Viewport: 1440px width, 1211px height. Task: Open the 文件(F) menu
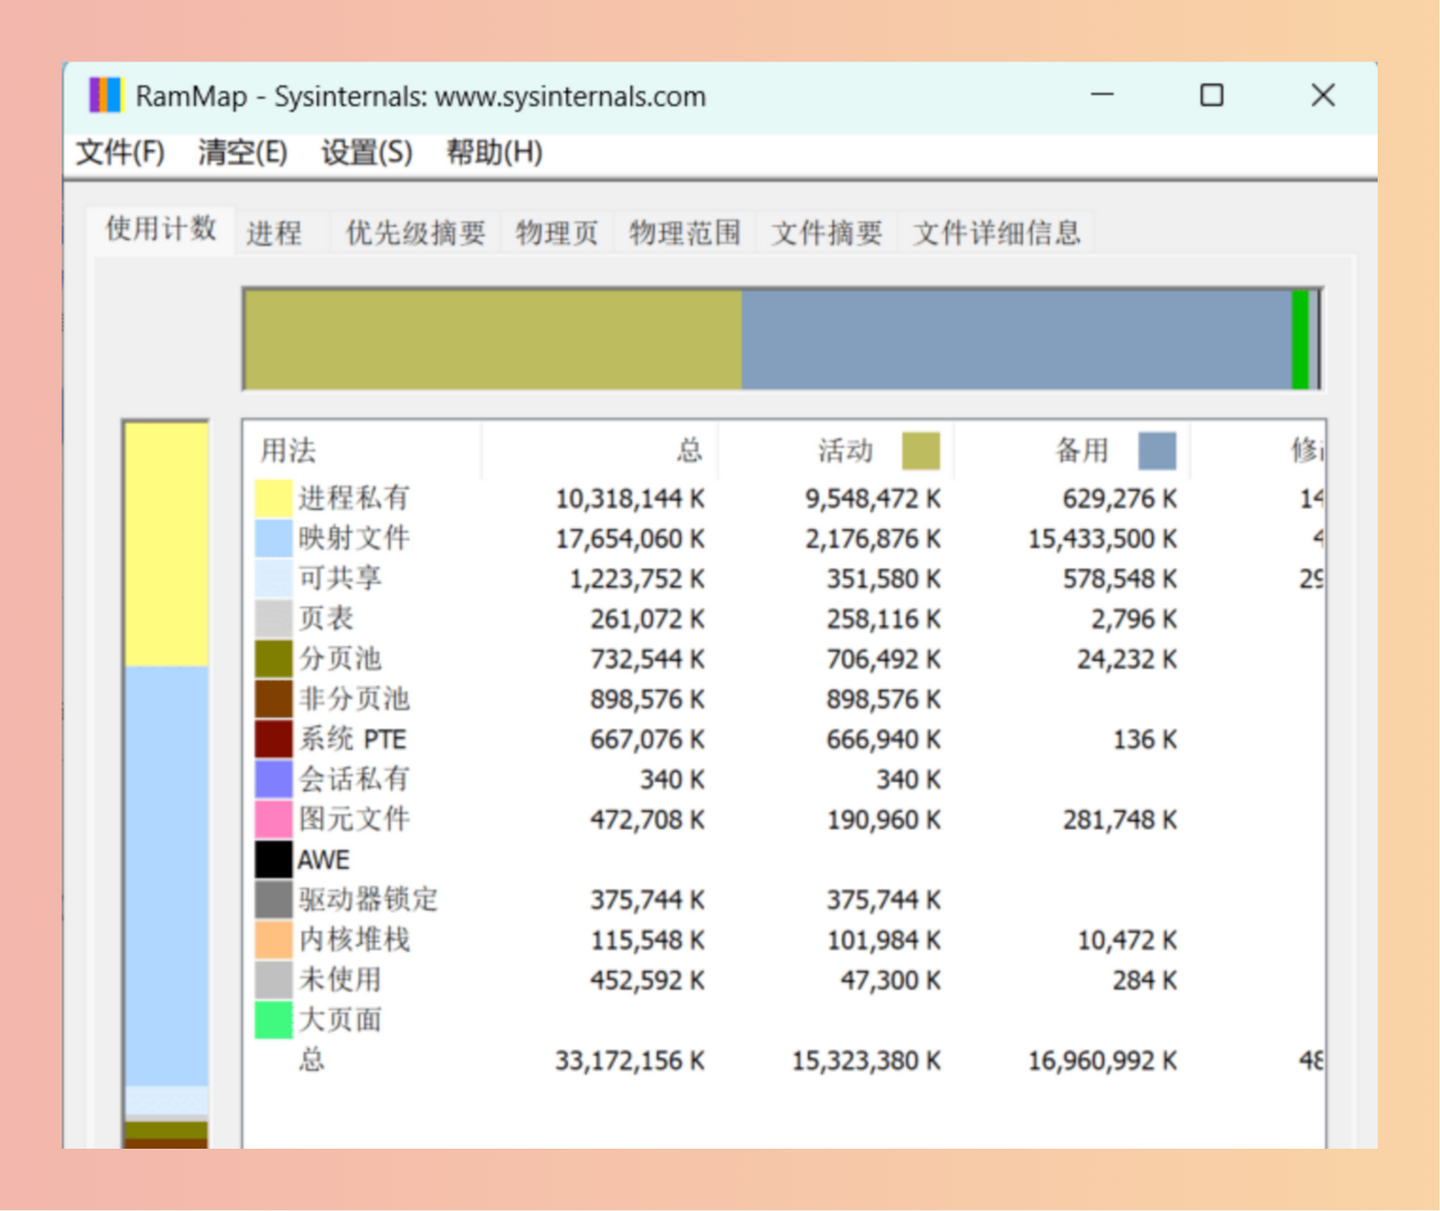119,152
